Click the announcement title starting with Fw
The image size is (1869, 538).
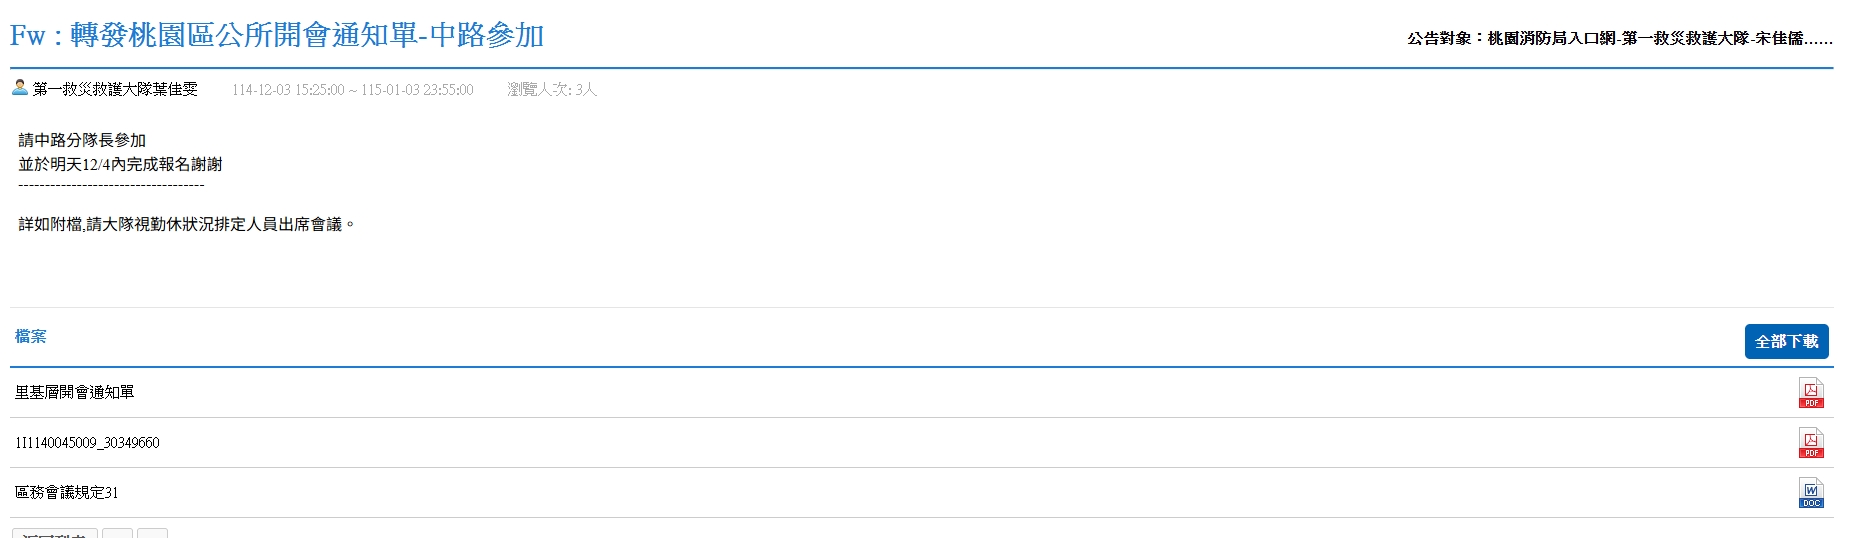pyautogui.click(x=277, y=36)
